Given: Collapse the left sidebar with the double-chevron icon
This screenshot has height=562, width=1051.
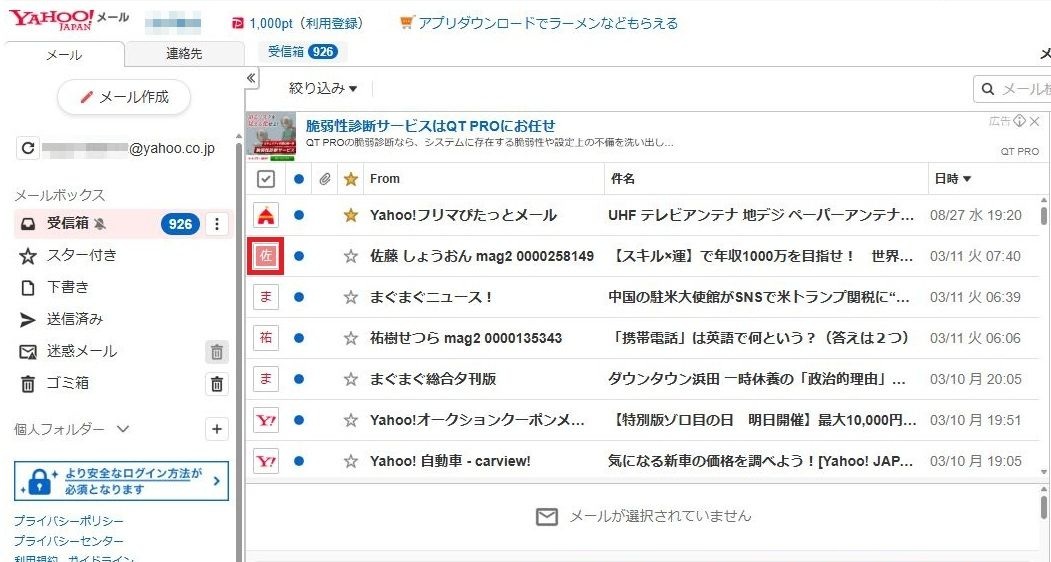Looking at the screenshot, I should tap(251, 79).
